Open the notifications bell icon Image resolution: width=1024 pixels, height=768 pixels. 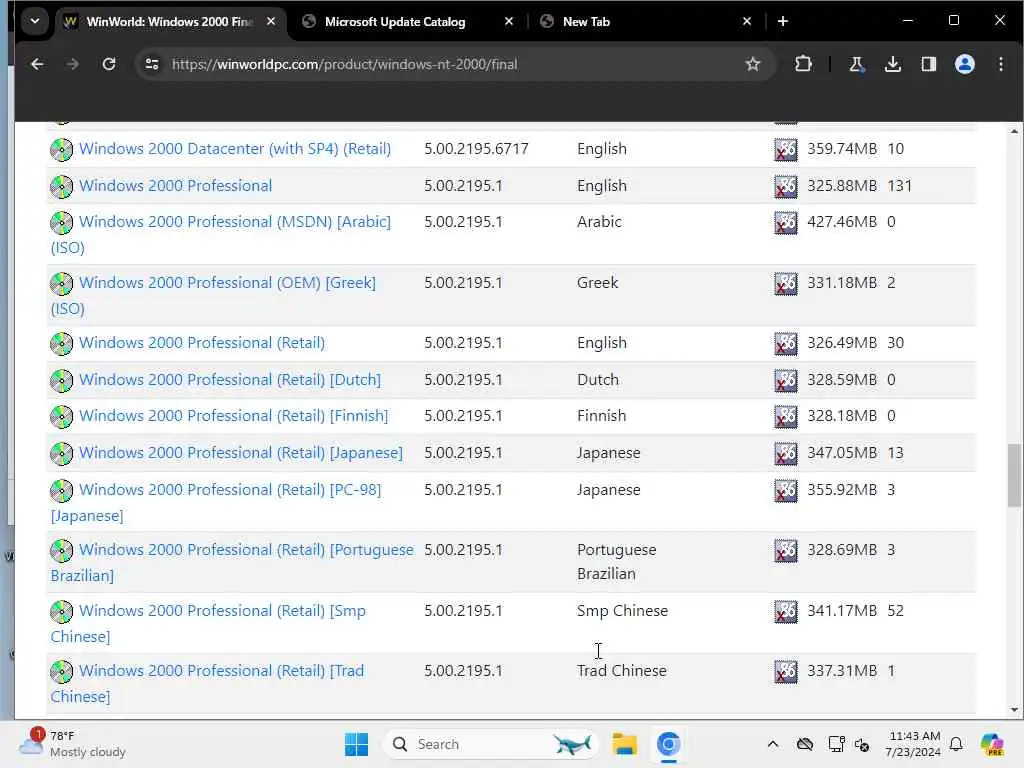tap(955, 744)
